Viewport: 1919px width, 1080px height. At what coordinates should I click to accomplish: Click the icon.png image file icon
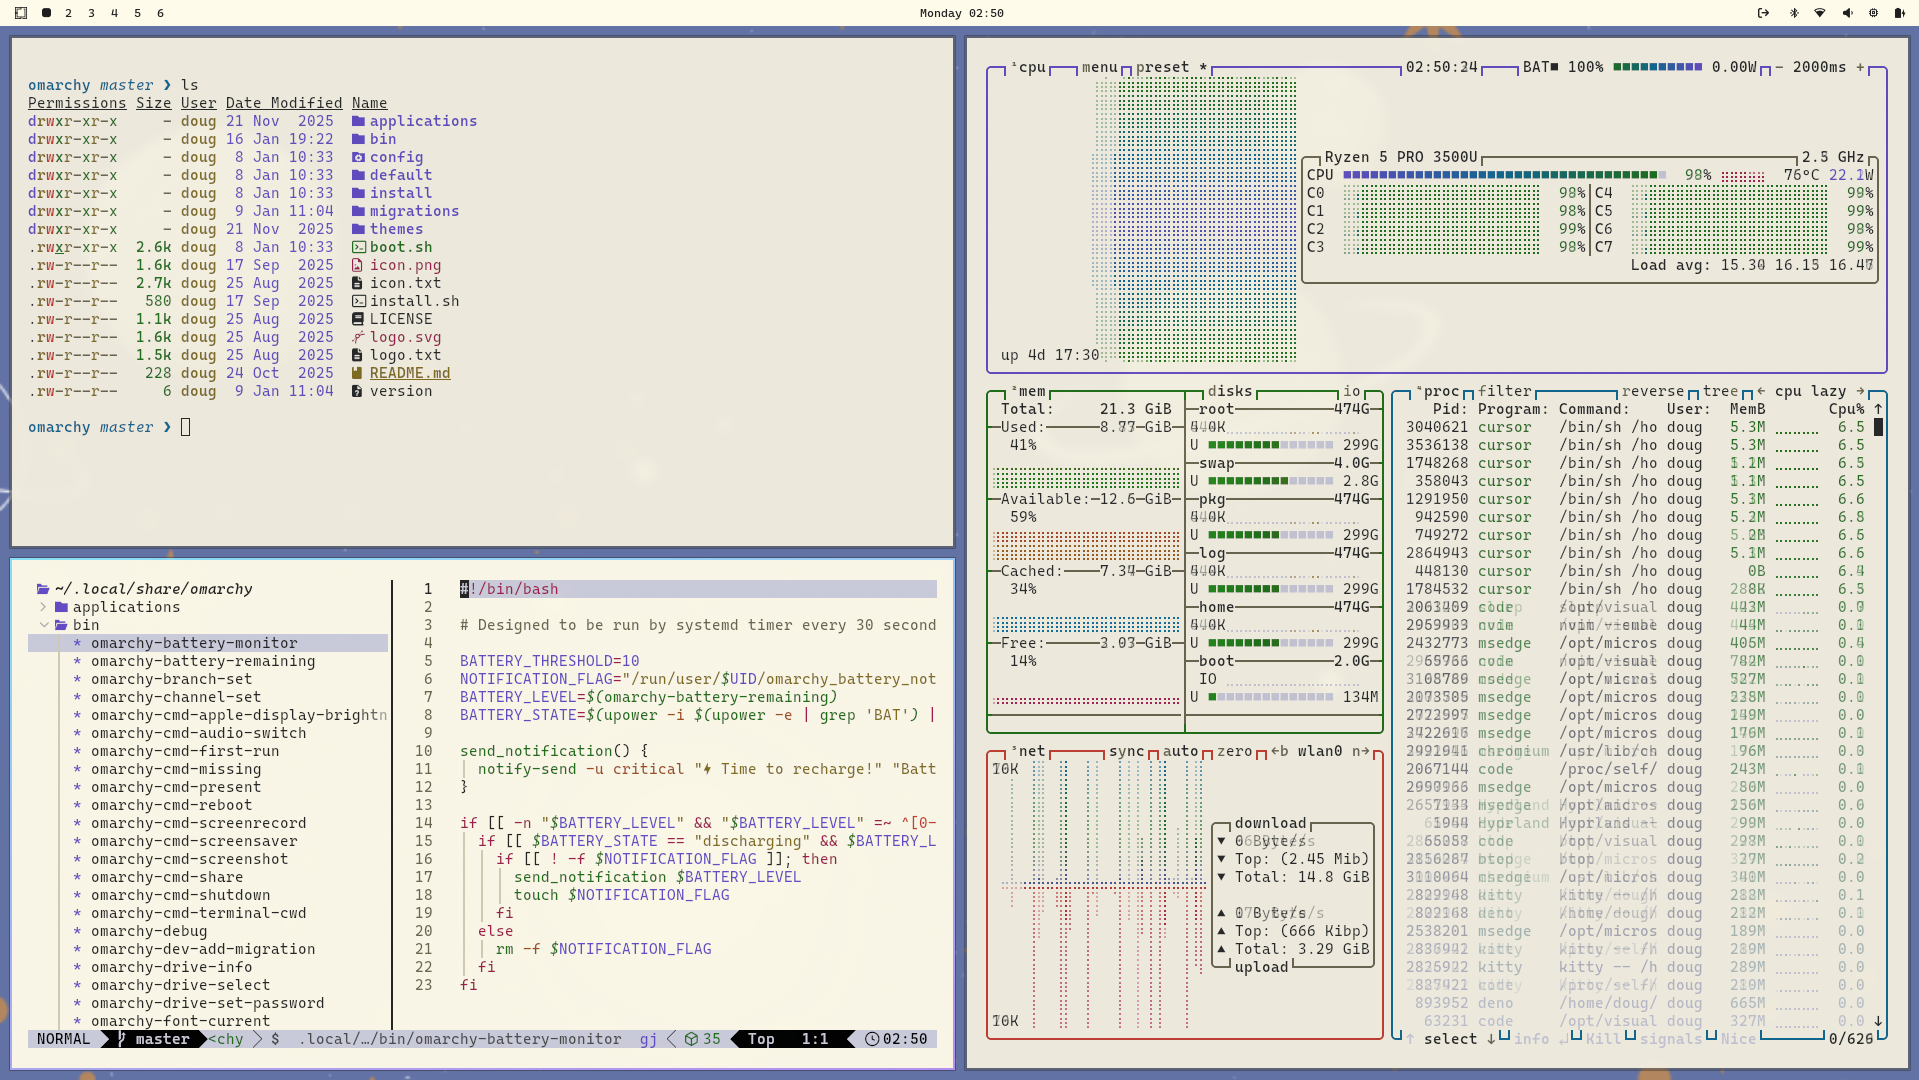(x=358, y=265)
